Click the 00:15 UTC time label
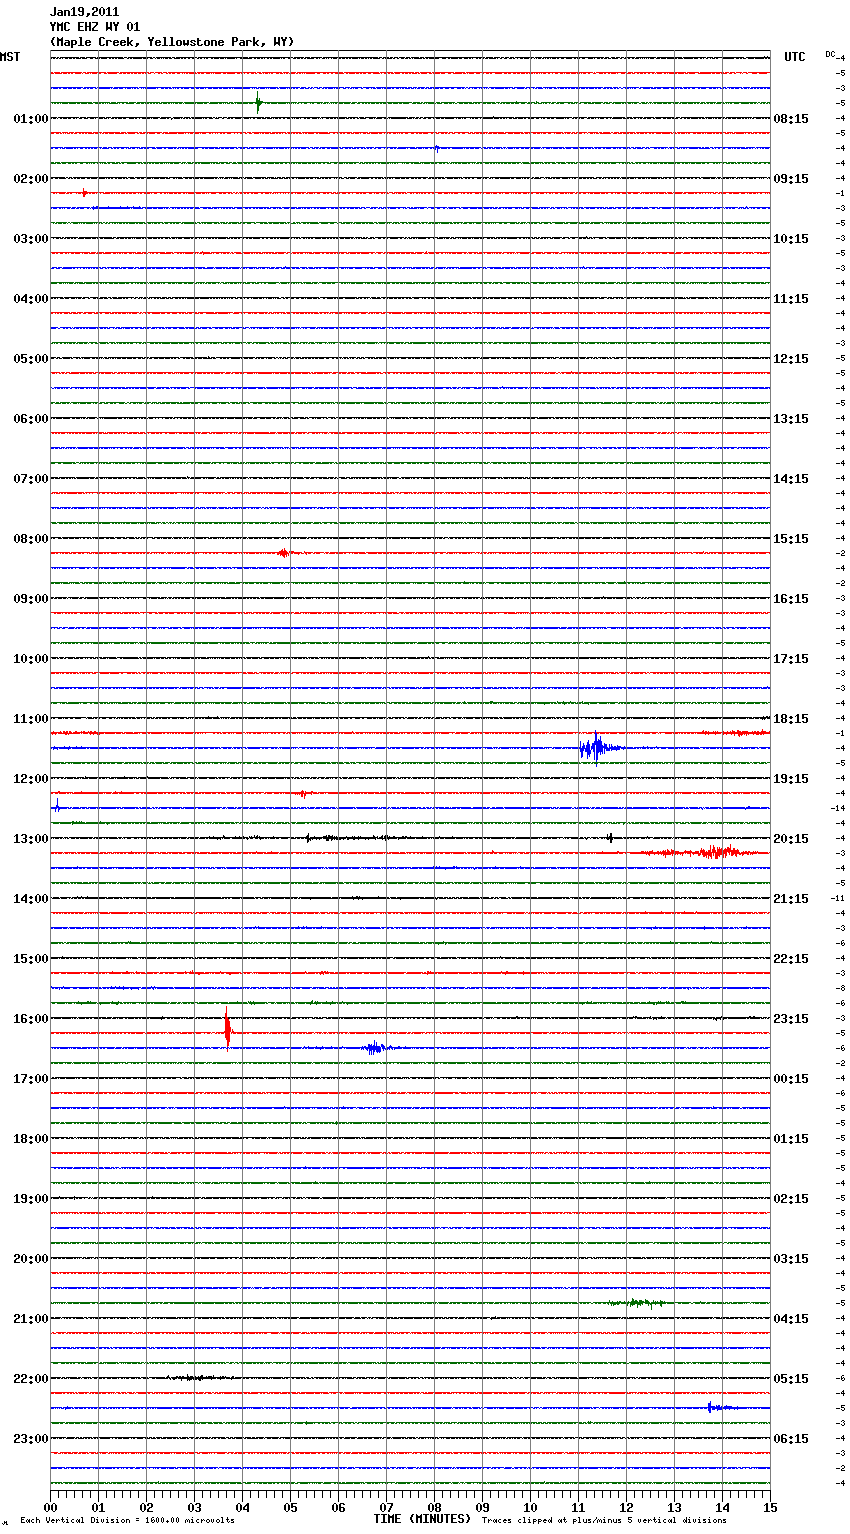Screen dimensions: 850x1534 click(x=791, y=1079)
